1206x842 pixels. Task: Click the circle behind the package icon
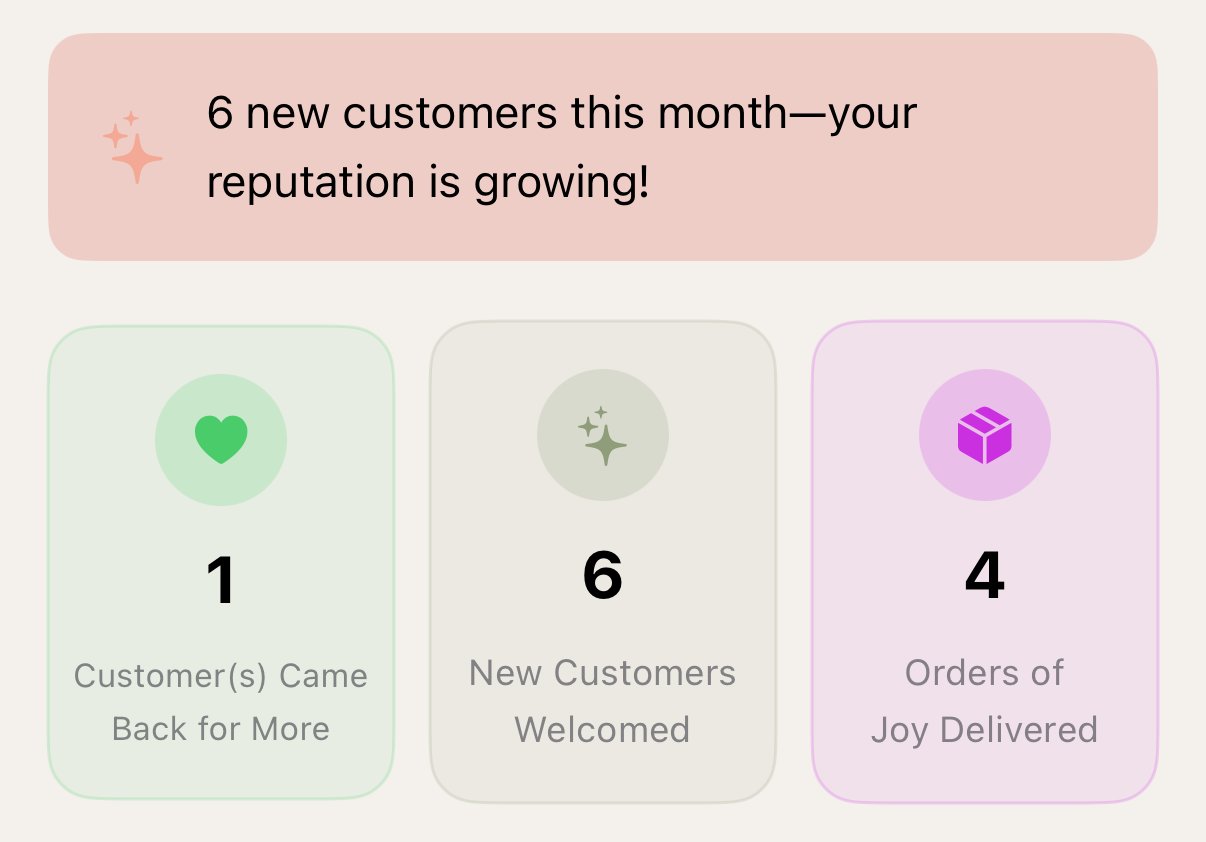point(985,435)
